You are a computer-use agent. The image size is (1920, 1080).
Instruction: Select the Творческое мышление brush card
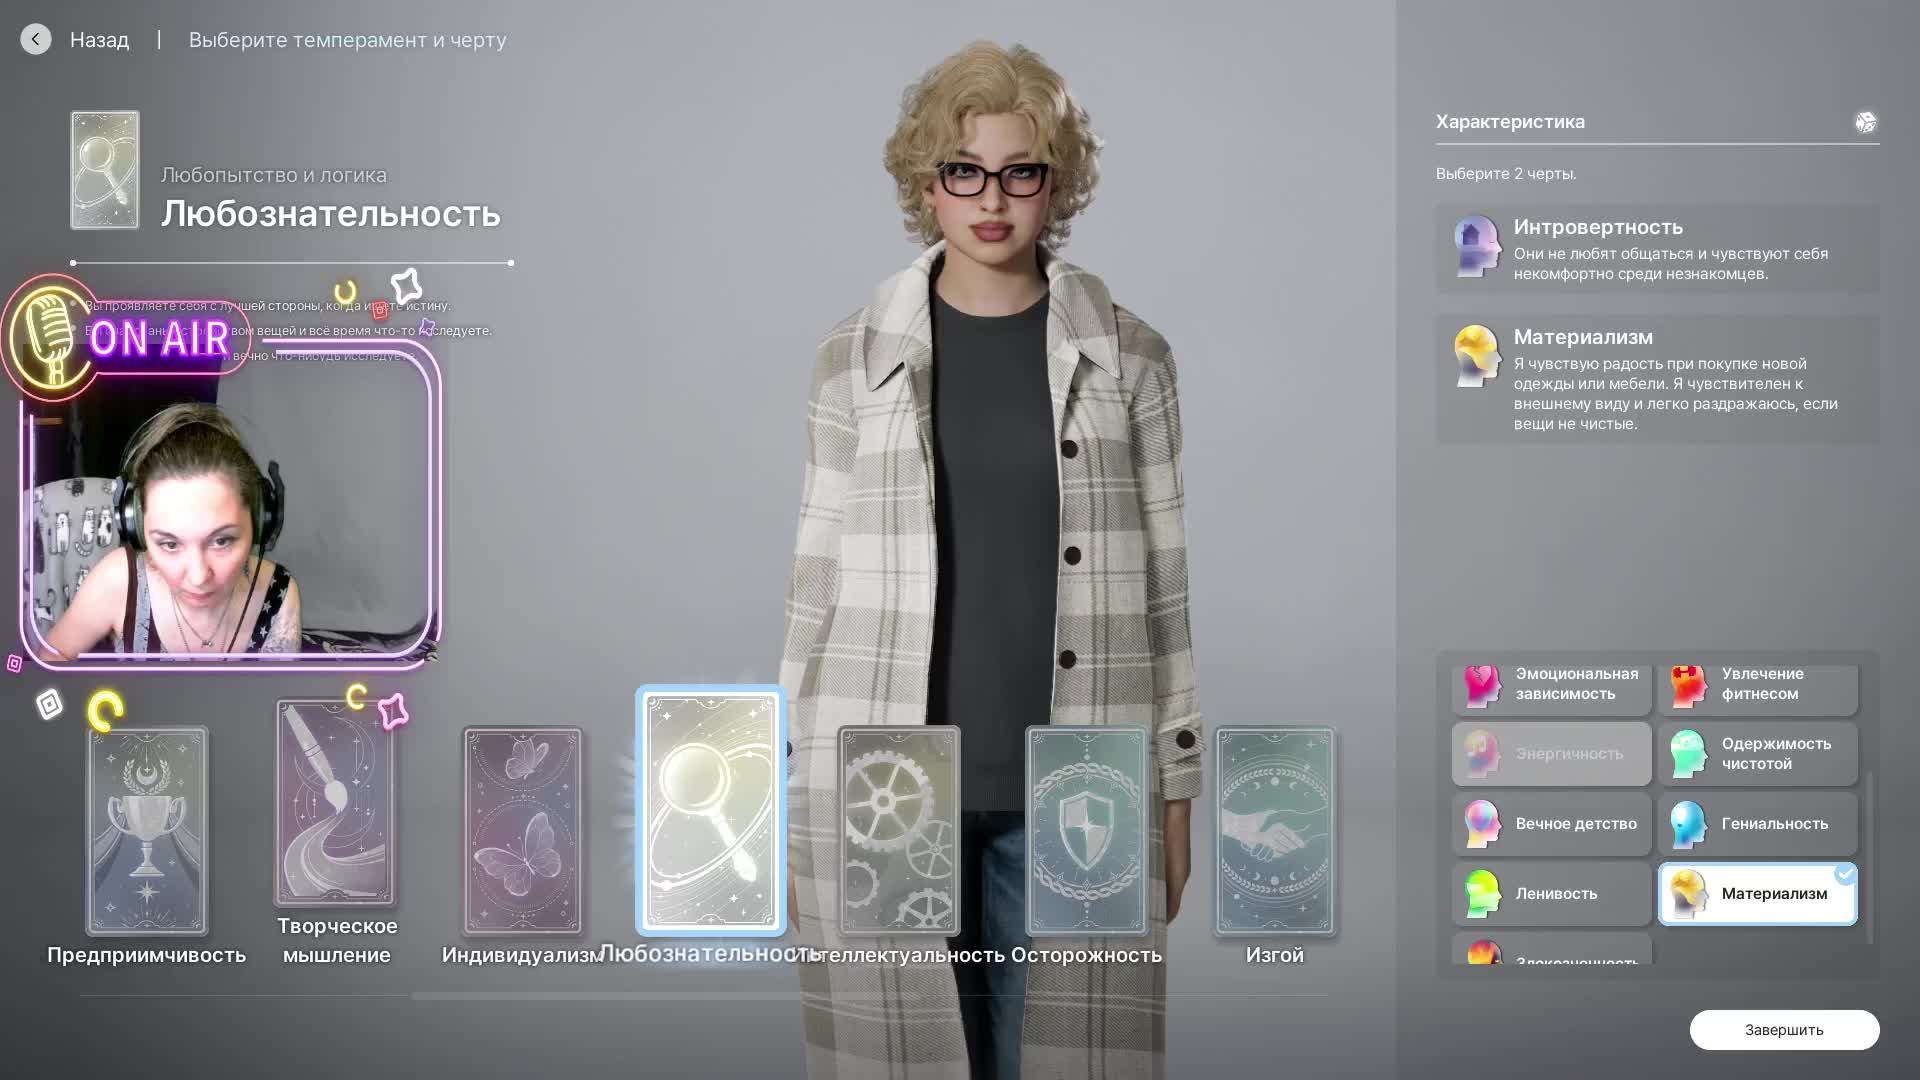coord(335,802)
